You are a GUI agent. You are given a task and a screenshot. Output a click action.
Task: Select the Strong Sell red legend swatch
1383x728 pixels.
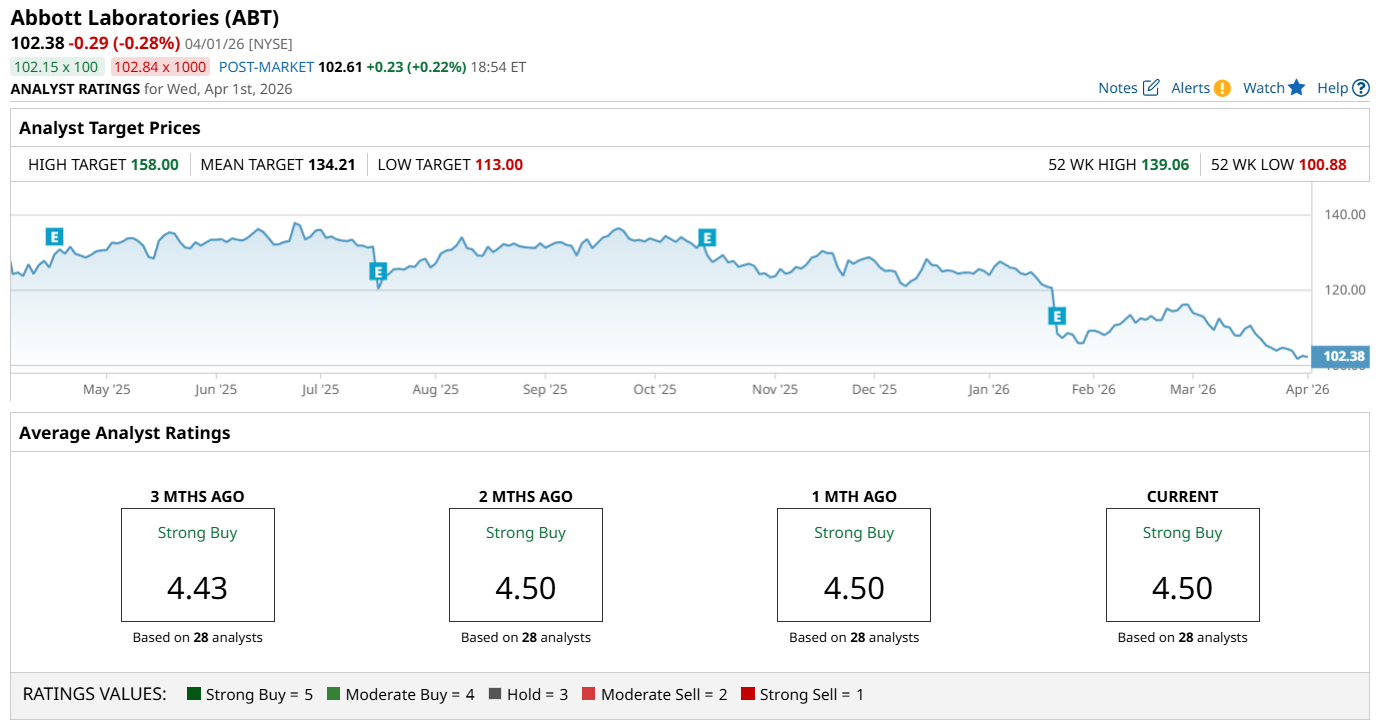pyautogui.click(x=748, y=694)
